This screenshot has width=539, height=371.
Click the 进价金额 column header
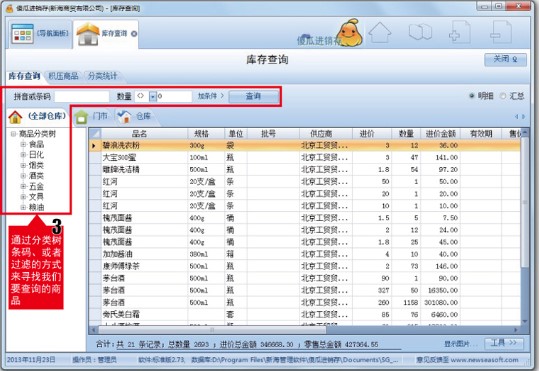coord(440,133)
